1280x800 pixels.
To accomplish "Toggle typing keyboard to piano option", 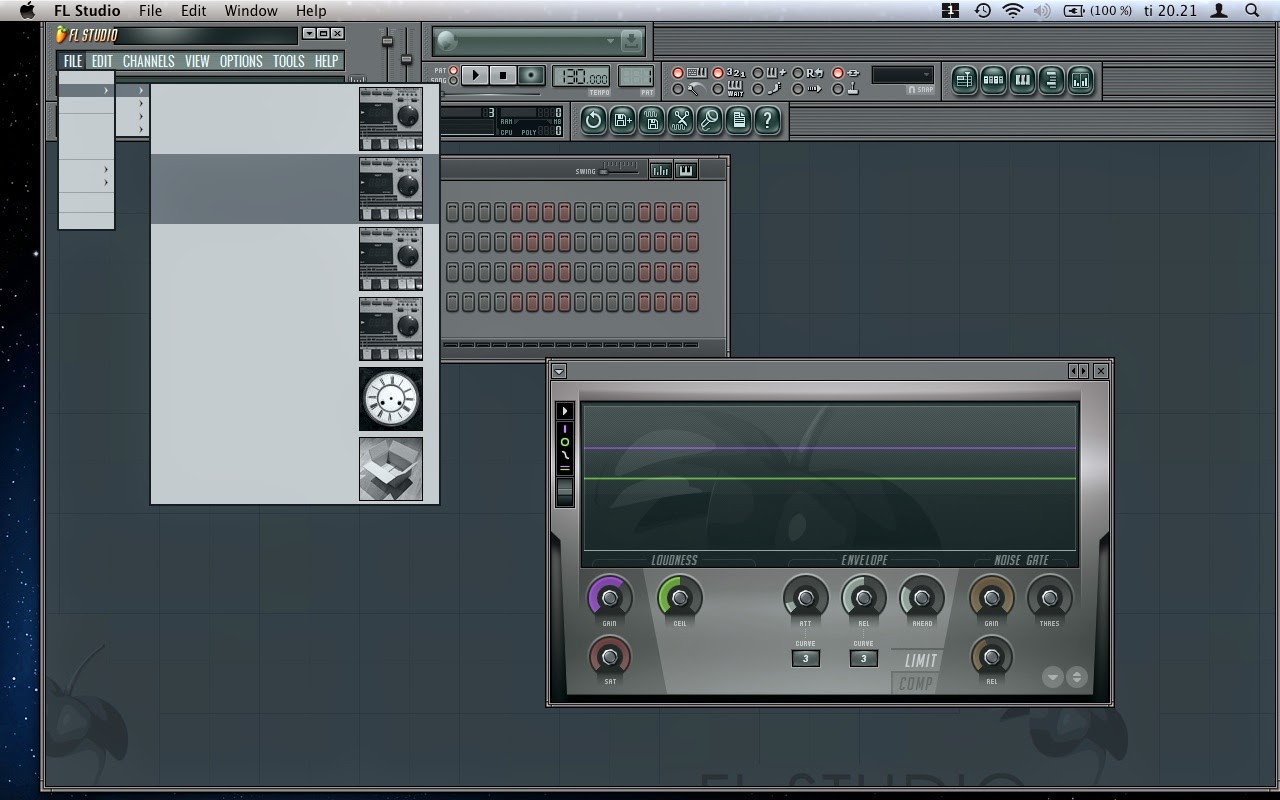I will pyautogui.click(x=690, y=73).
